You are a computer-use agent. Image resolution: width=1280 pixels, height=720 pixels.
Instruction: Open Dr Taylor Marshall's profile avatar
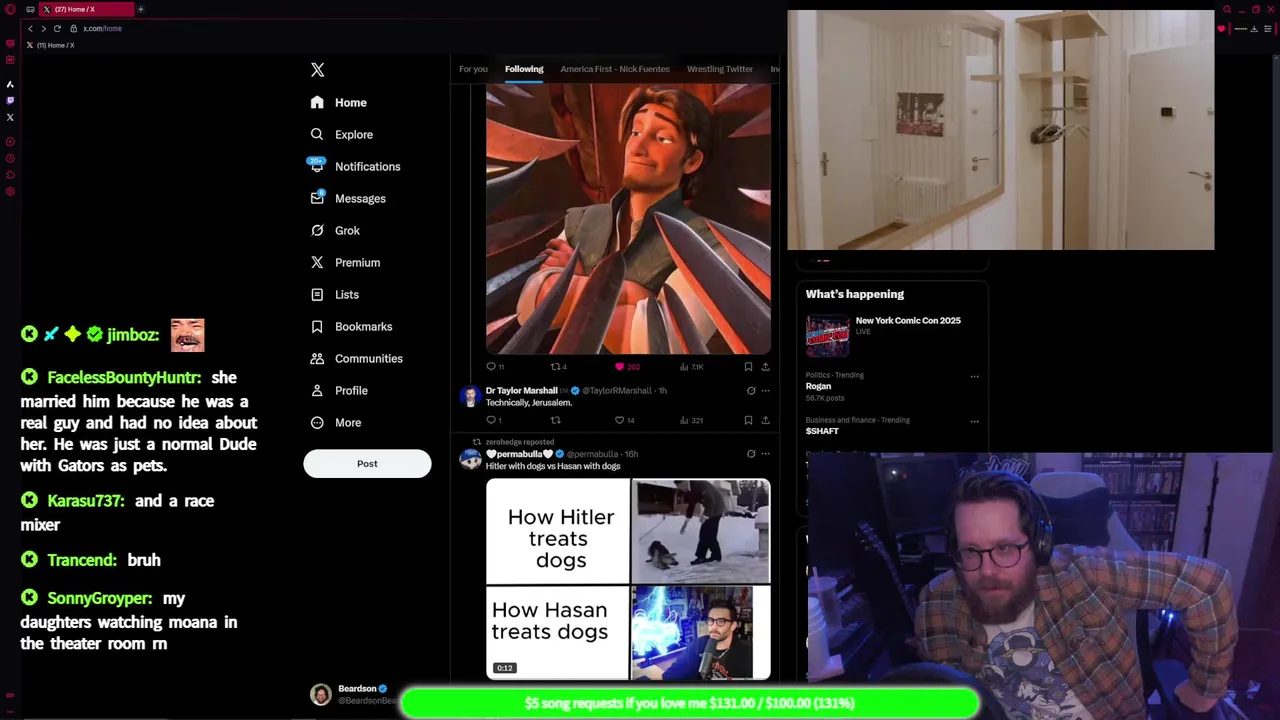coord(470,396)
